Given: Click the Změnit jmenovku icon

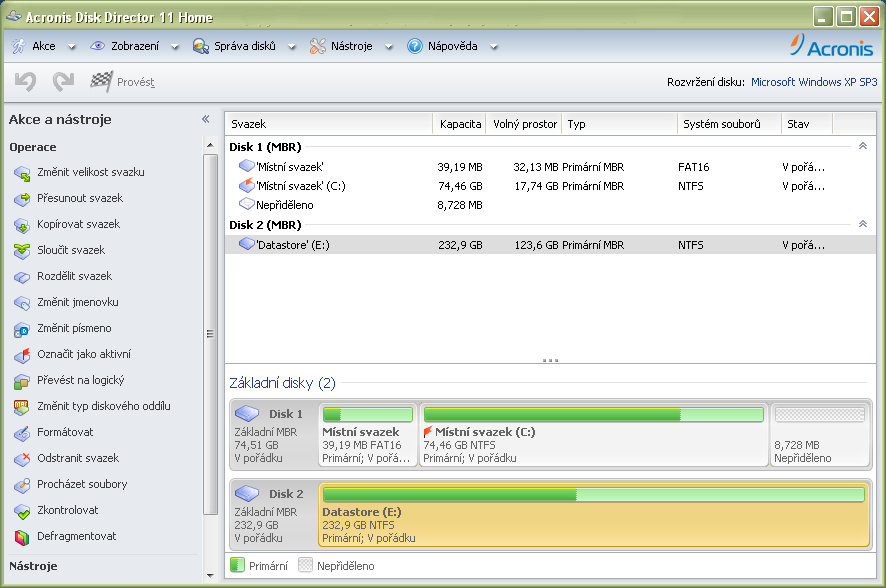Looking at the screenshot, I should tap(22, 303).
